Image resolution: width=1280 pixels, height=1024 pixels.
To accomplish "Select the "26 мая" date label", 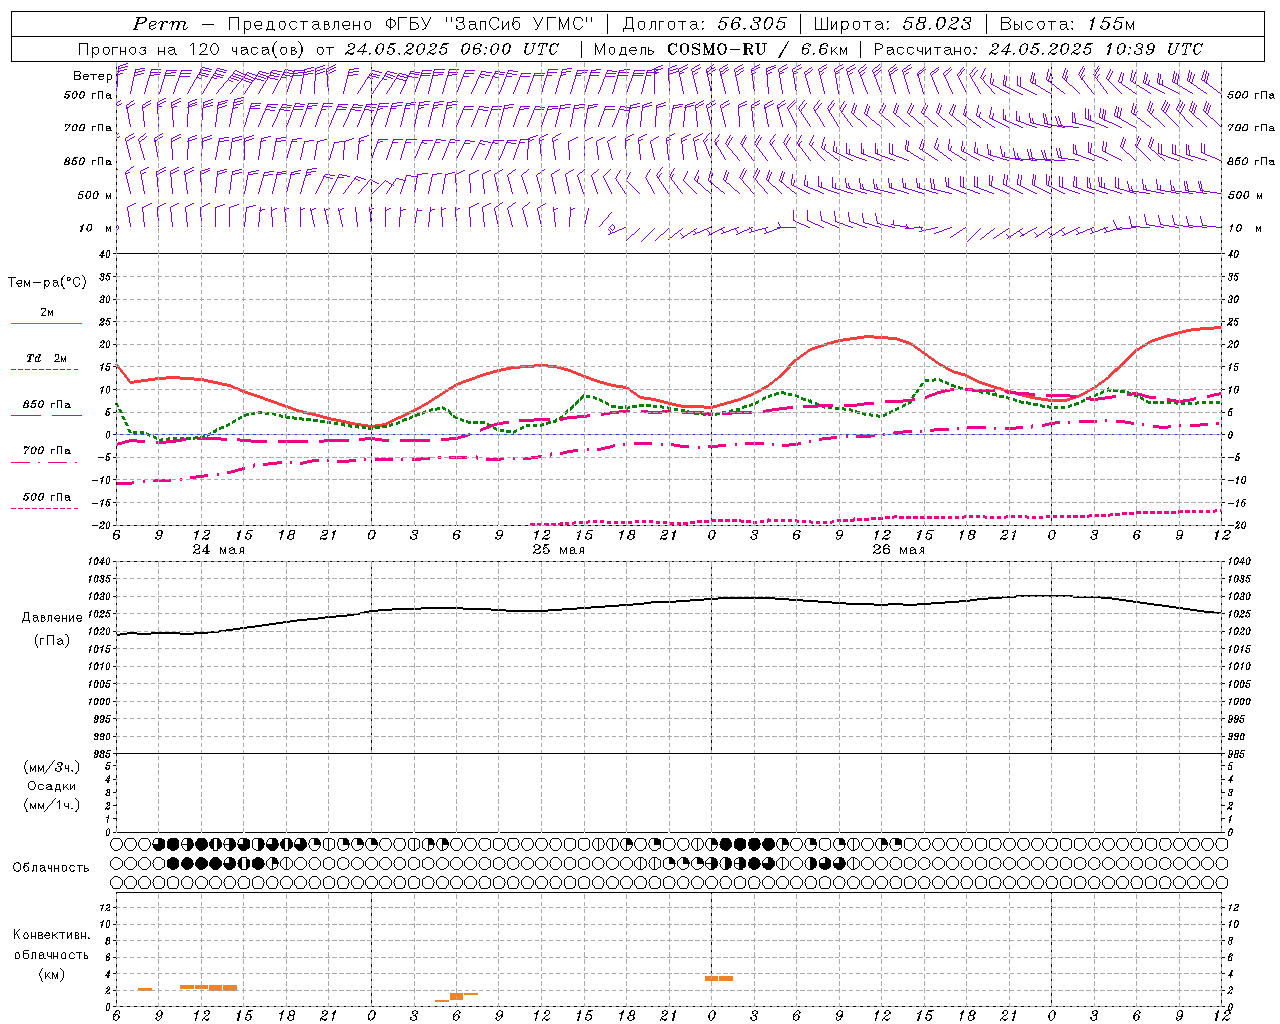I will coord(899,550).
